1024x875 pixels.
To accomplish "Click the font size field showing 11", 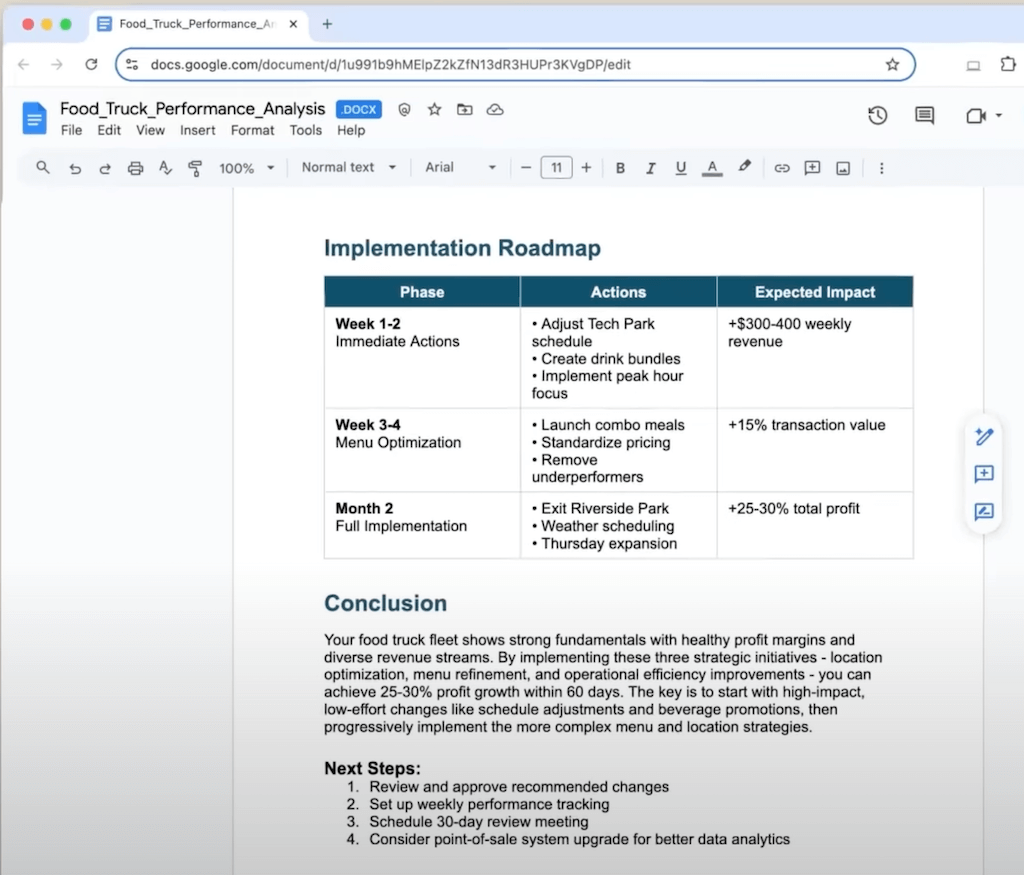I will 556,168.
